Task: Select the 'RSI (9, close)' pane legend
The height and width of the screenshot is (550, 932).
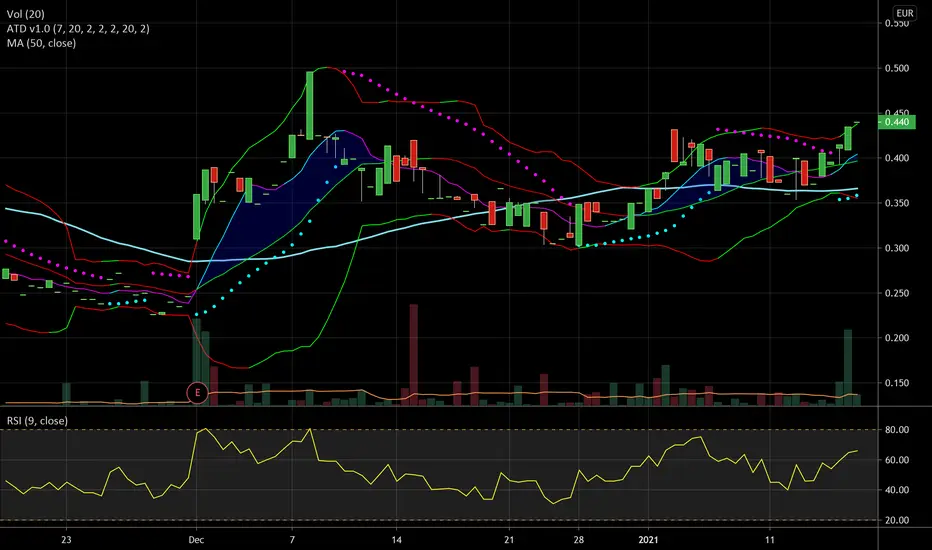Action: tap(37, 420)
